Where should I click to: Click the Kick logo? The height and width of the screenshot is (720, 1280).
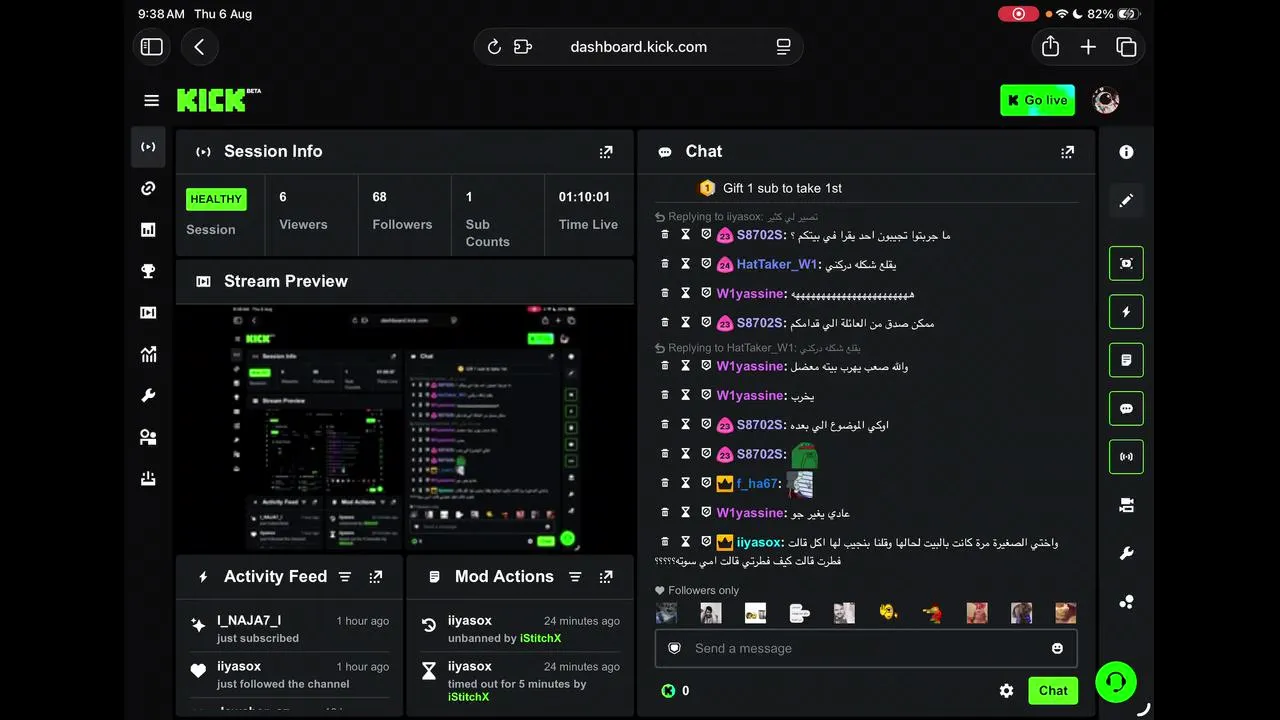219,100
